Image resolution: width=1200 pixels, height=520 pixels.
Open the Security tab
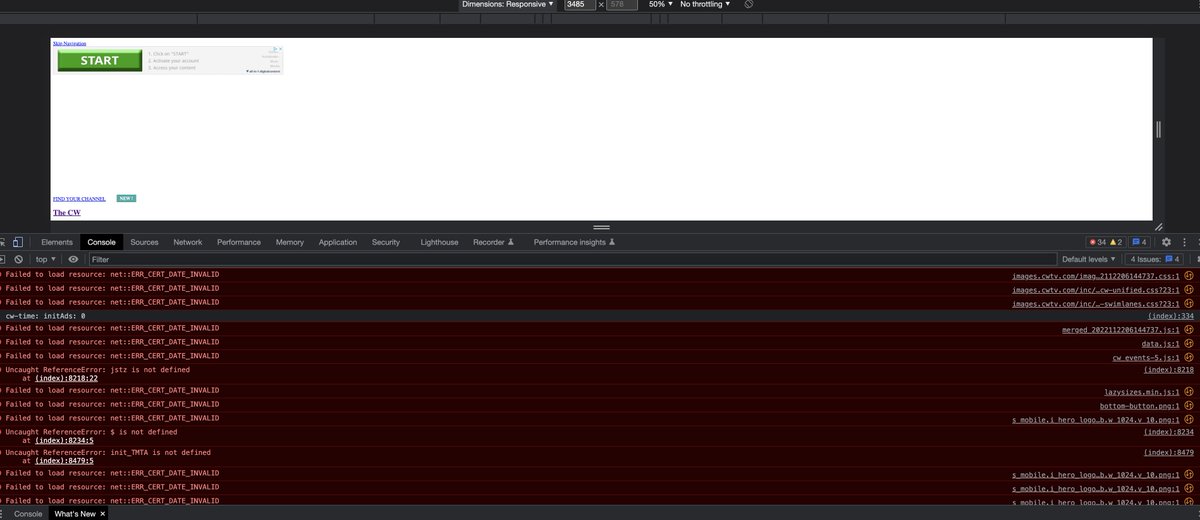pos(386,242)
